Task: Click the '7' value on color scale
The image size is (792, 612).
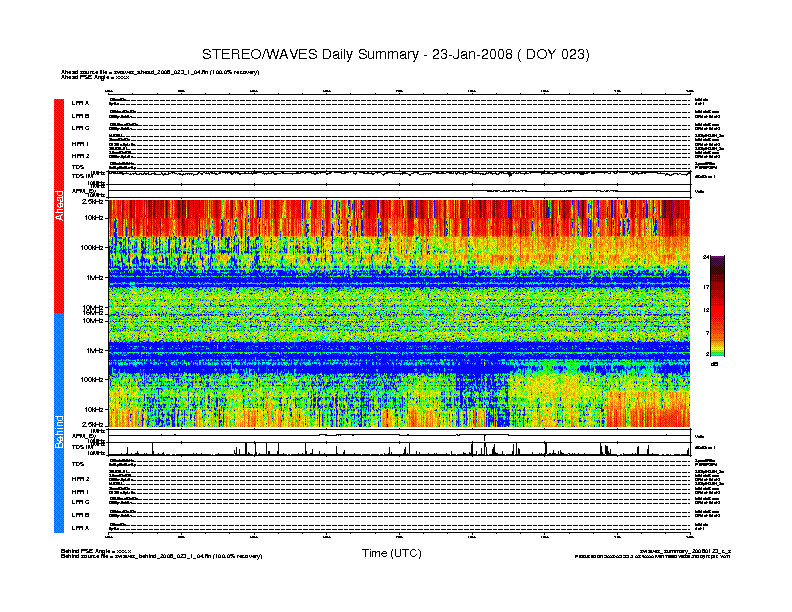Action: click(707, 333)
